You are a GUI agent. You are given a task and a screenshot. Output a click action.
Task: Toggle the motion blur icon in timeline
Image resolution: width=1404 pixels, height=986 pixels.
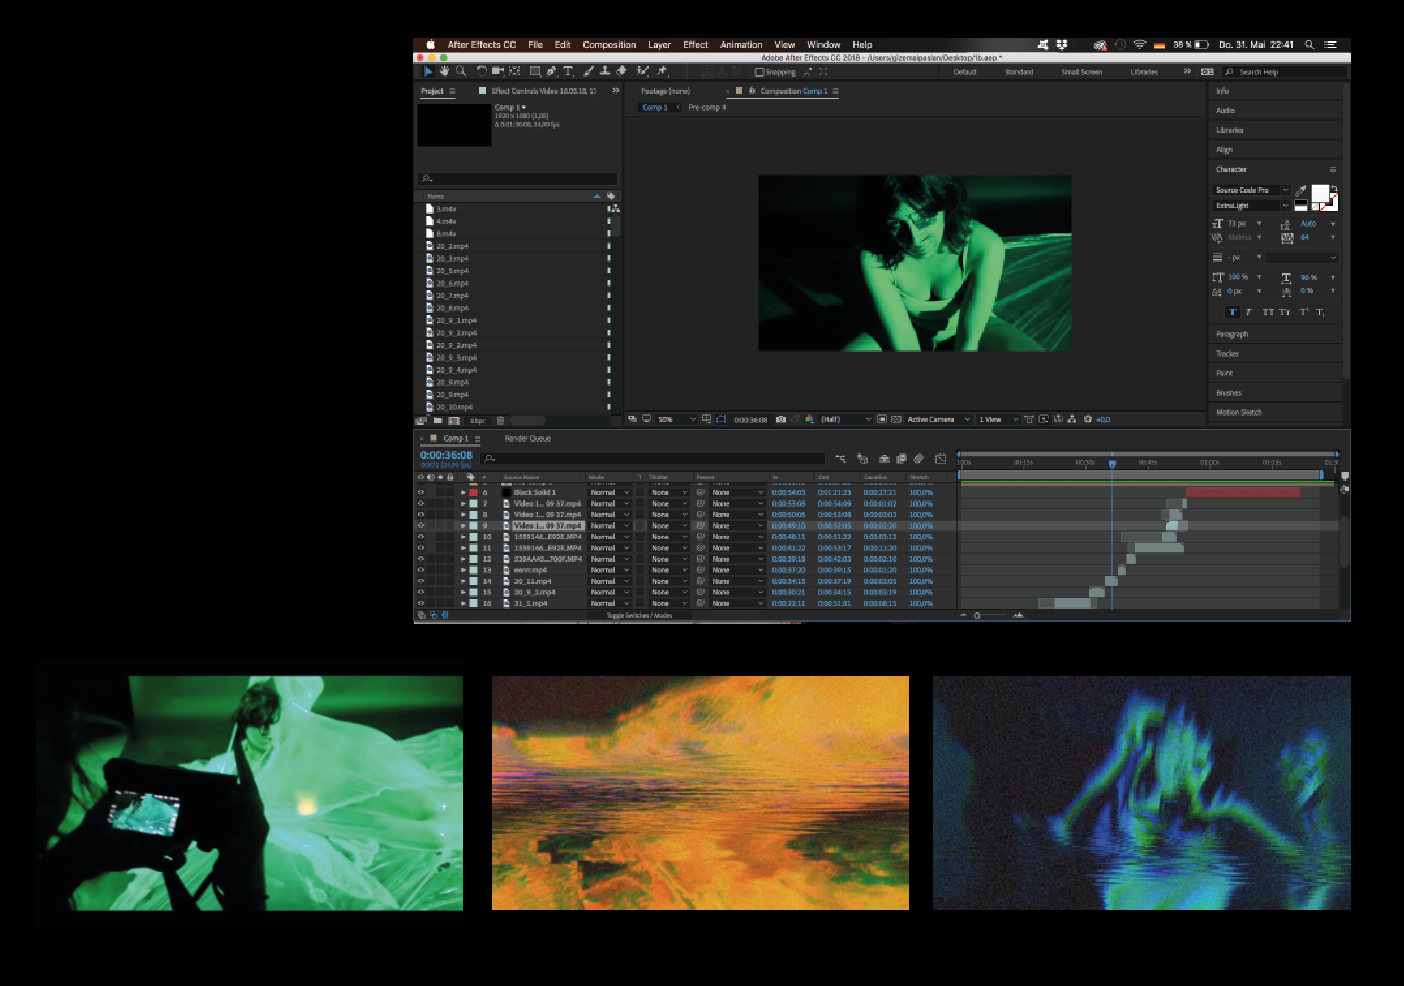click(x=918, y=458)
